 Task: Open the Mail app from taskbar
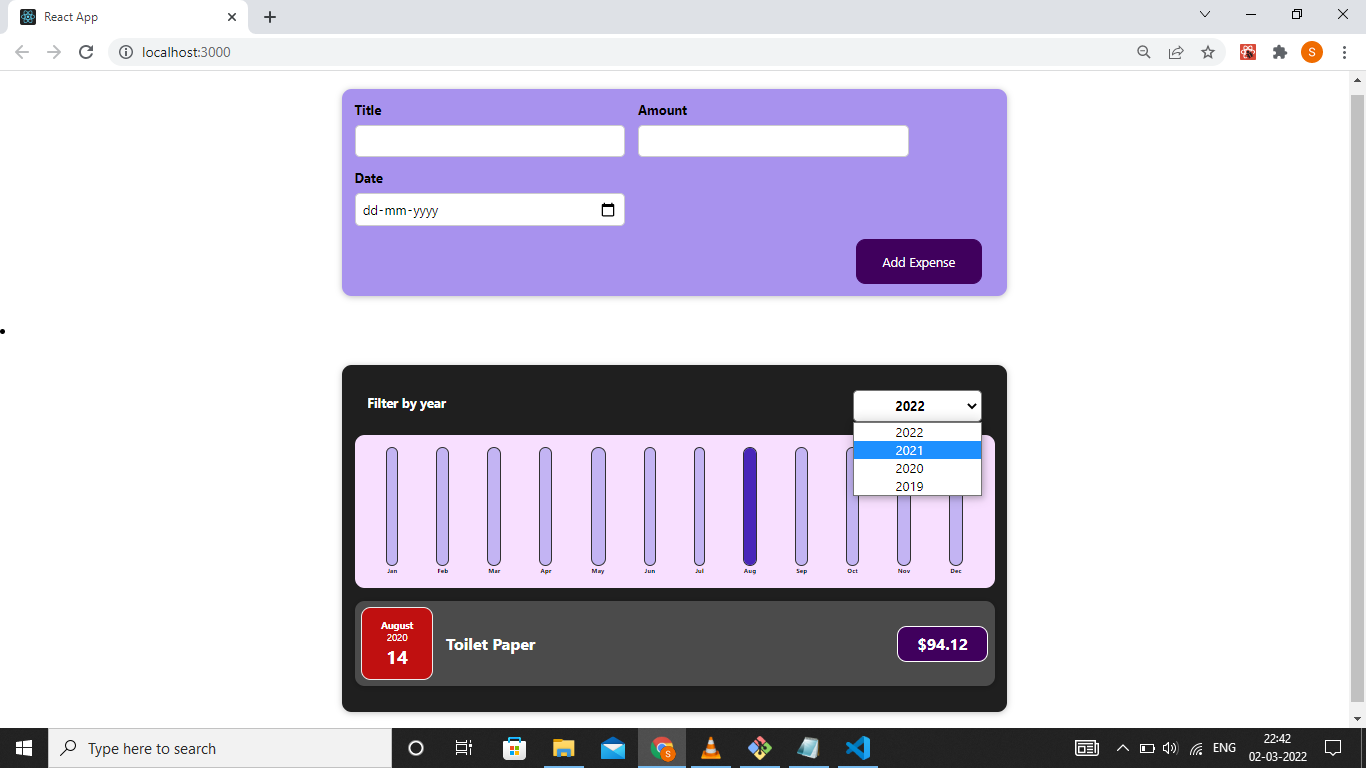613,748
